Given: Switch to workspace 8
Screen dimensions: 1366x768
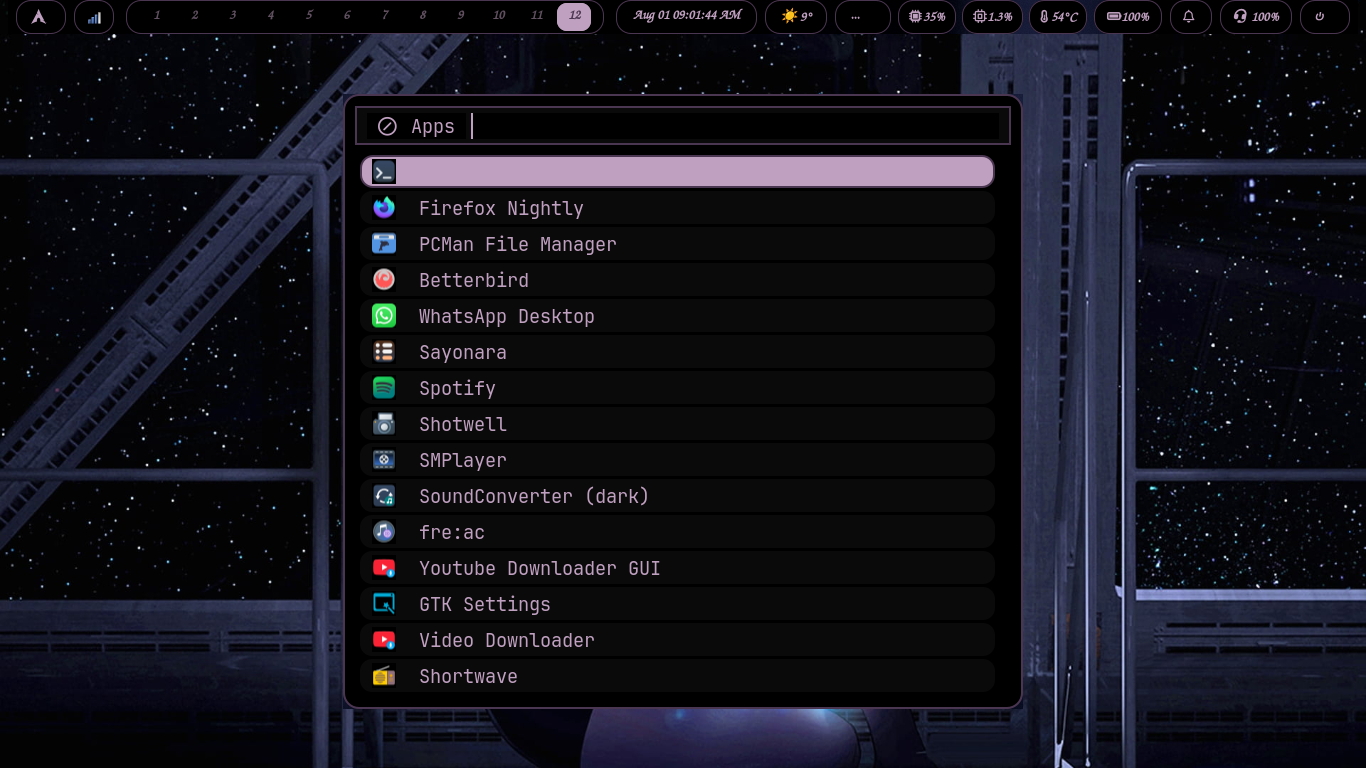Looking at the screenshot, I should tap(423, 16).
